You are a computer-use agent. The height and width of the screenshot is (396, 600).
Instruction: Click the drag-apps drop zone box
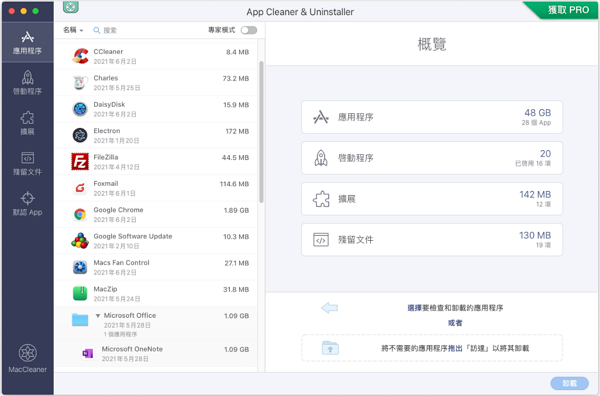click(432, 348)
